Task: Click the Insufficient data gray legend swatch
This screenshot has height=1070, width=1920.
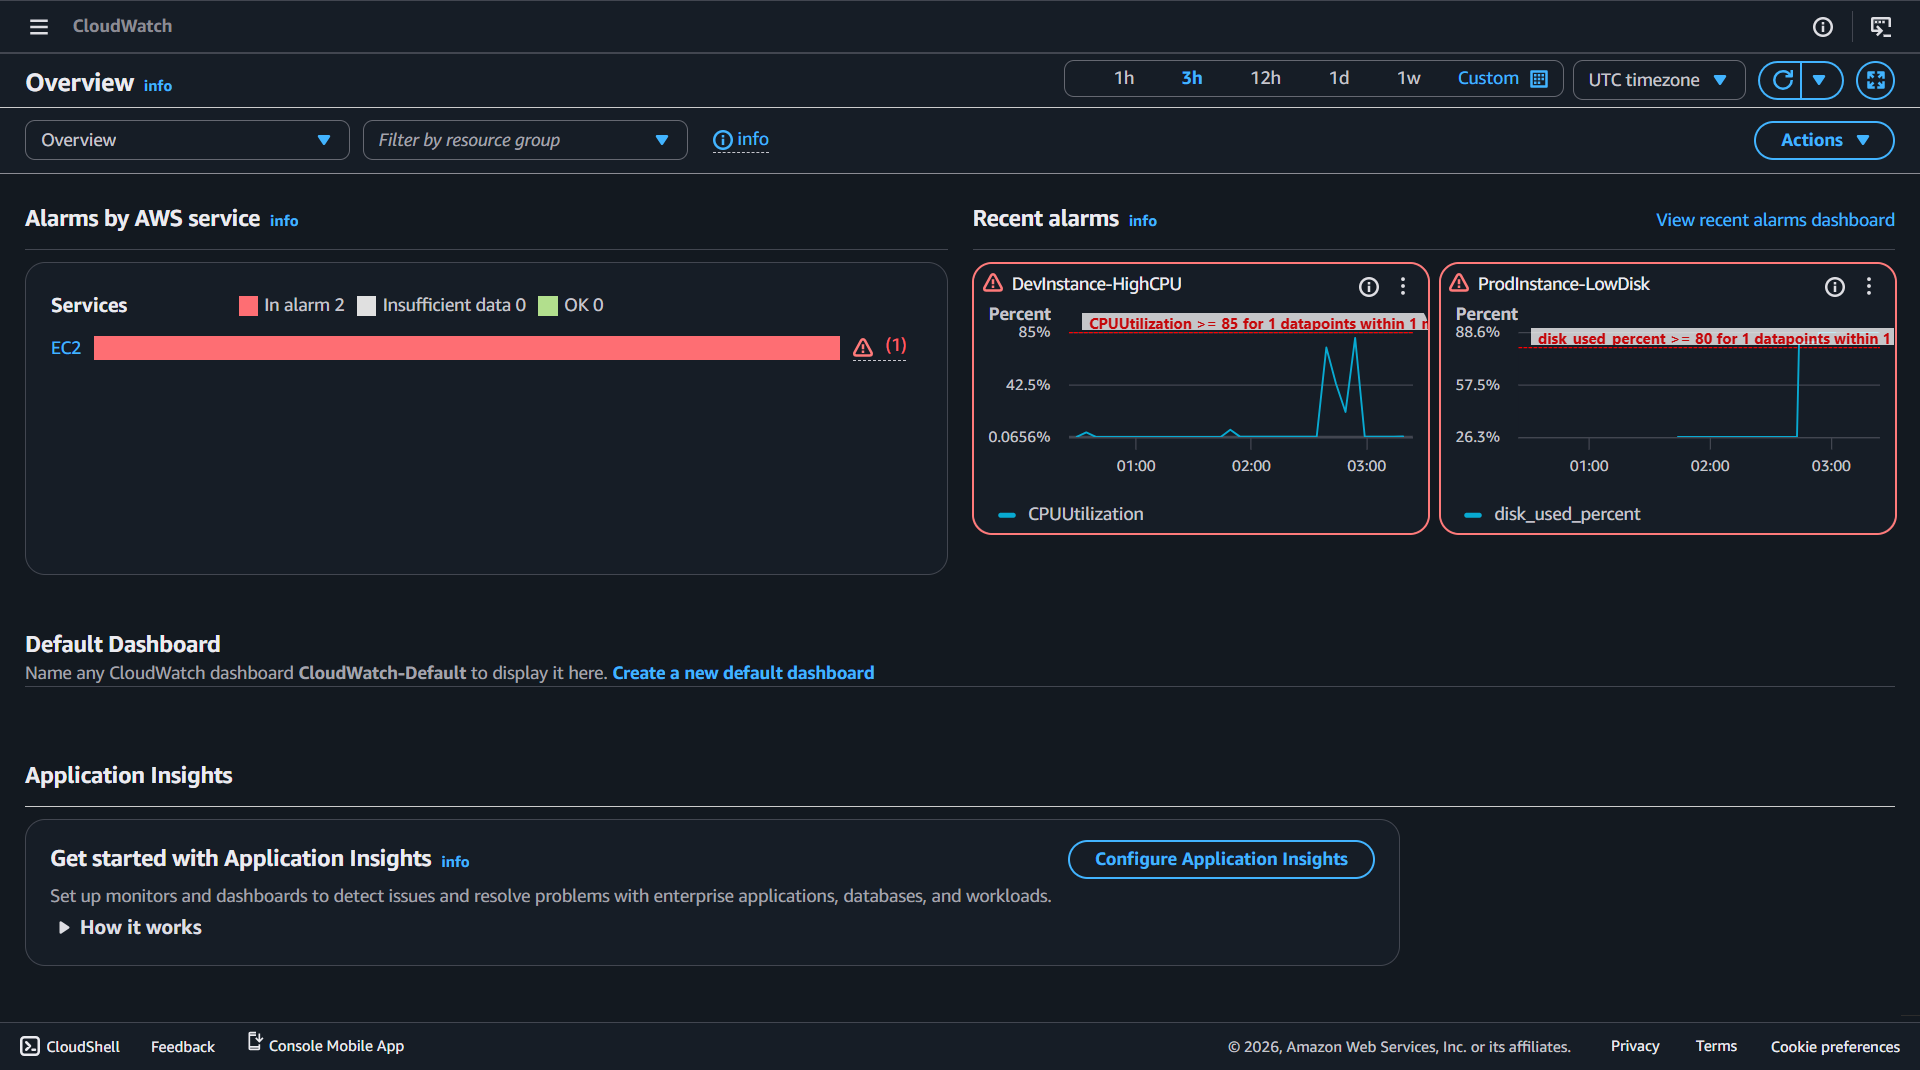Action: (366, 306)
